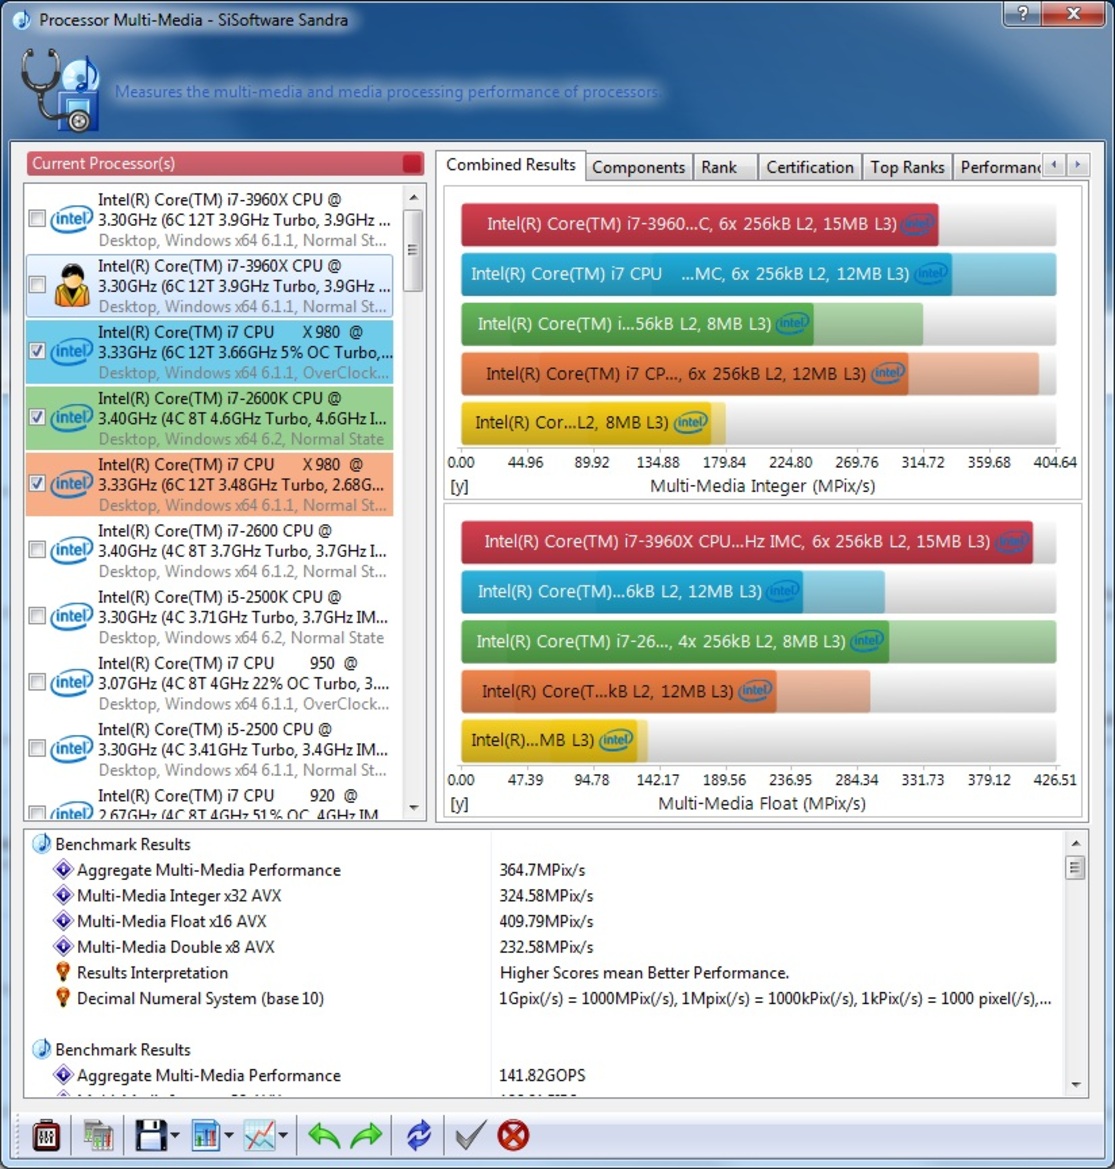The image size is (1115, 1169).
Task: Click the first Benchmark Results section icon
Action: (x=42, y=844)
